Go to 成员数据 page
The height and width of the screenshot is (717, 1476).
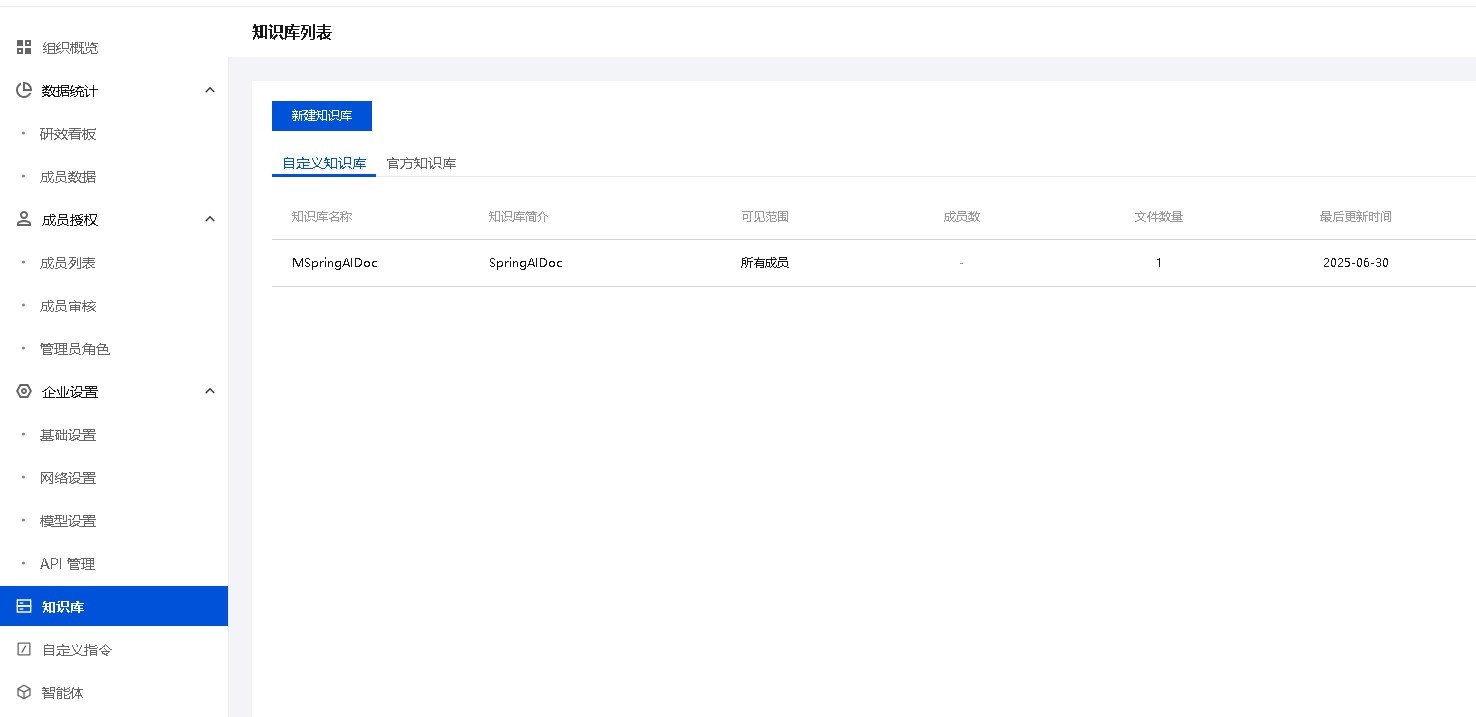68,177
